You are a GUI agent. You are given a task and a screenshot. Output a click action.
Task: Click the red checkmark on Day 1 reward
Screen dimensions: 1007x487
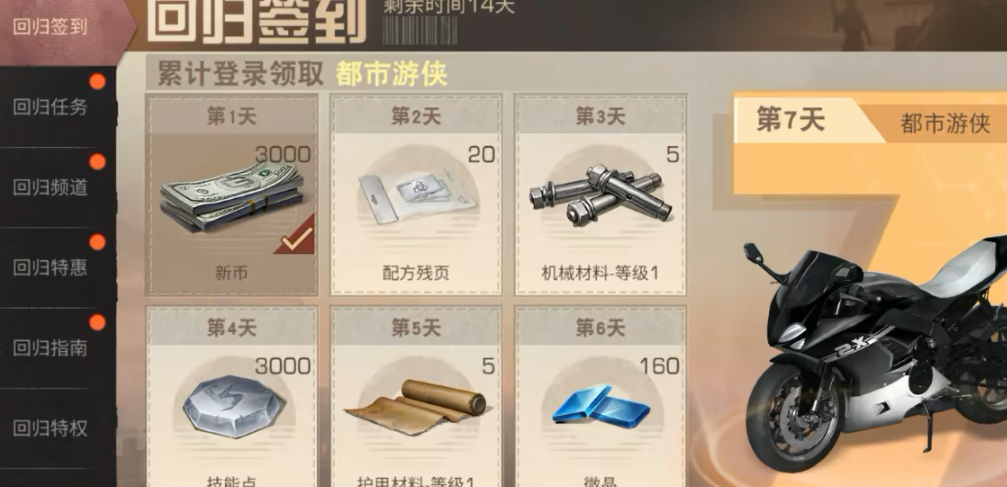coord(295,237)
